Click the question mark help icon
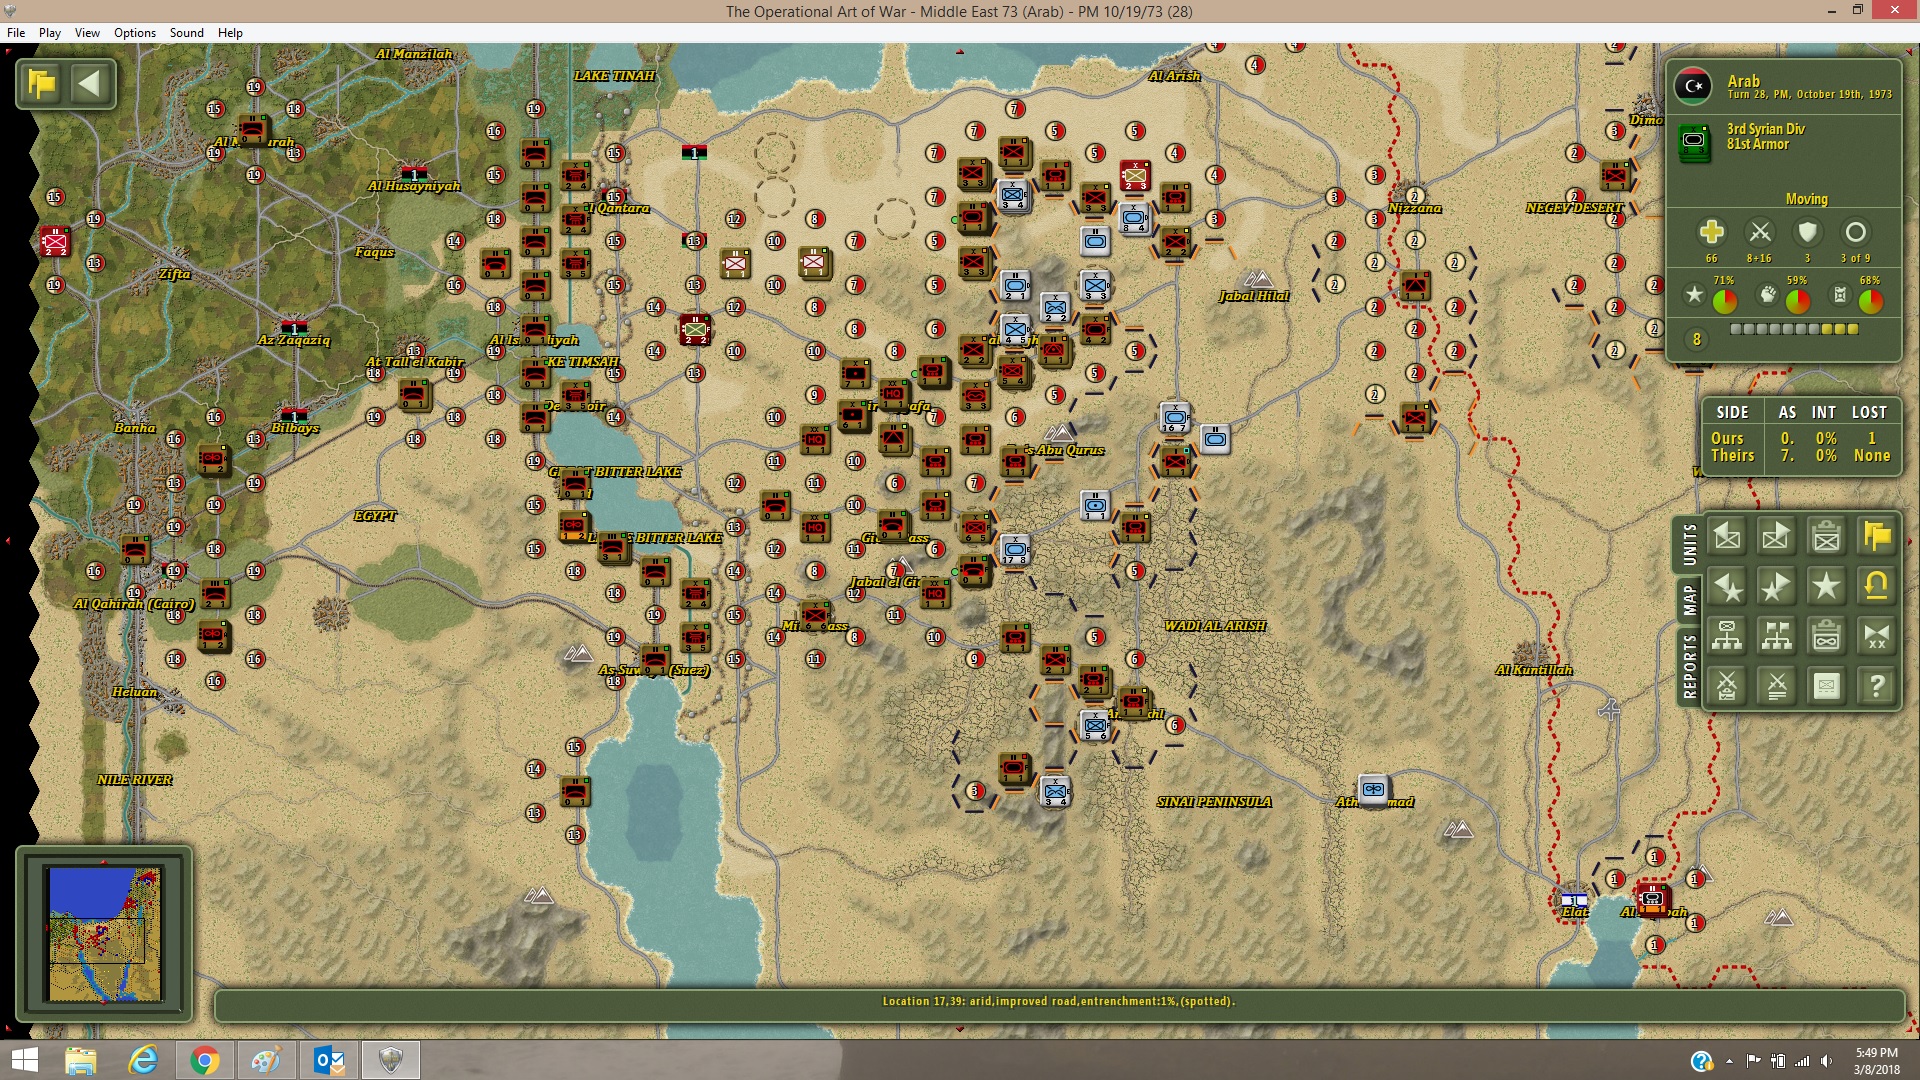This screenshot has width=1920, height=1080. pyautogui.click(x=1877, y=686)
